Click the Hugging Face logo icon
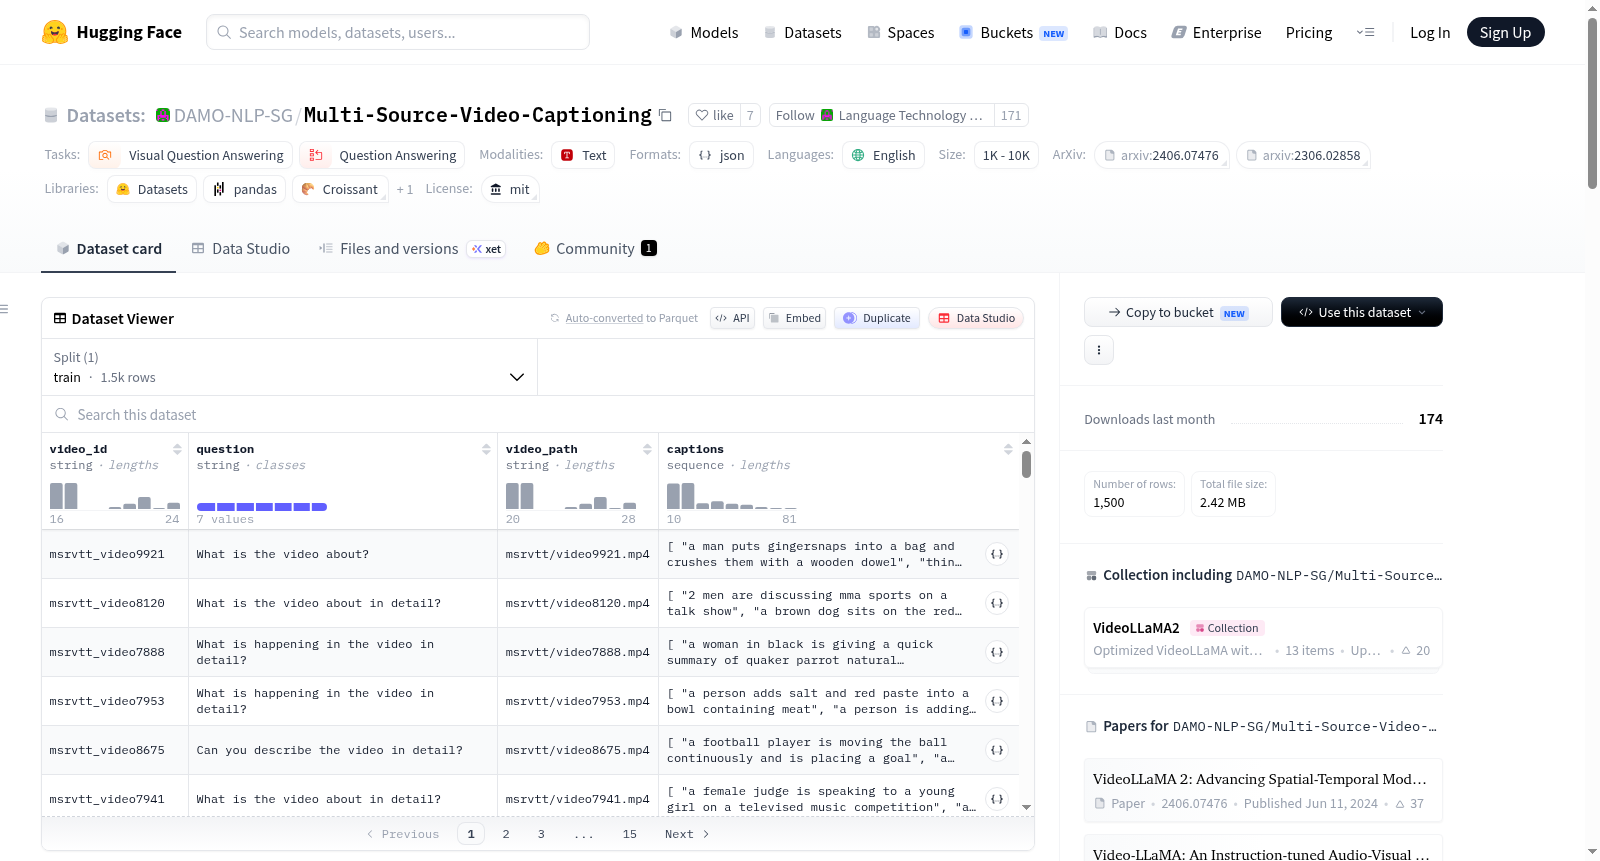 tap(55, 32)
